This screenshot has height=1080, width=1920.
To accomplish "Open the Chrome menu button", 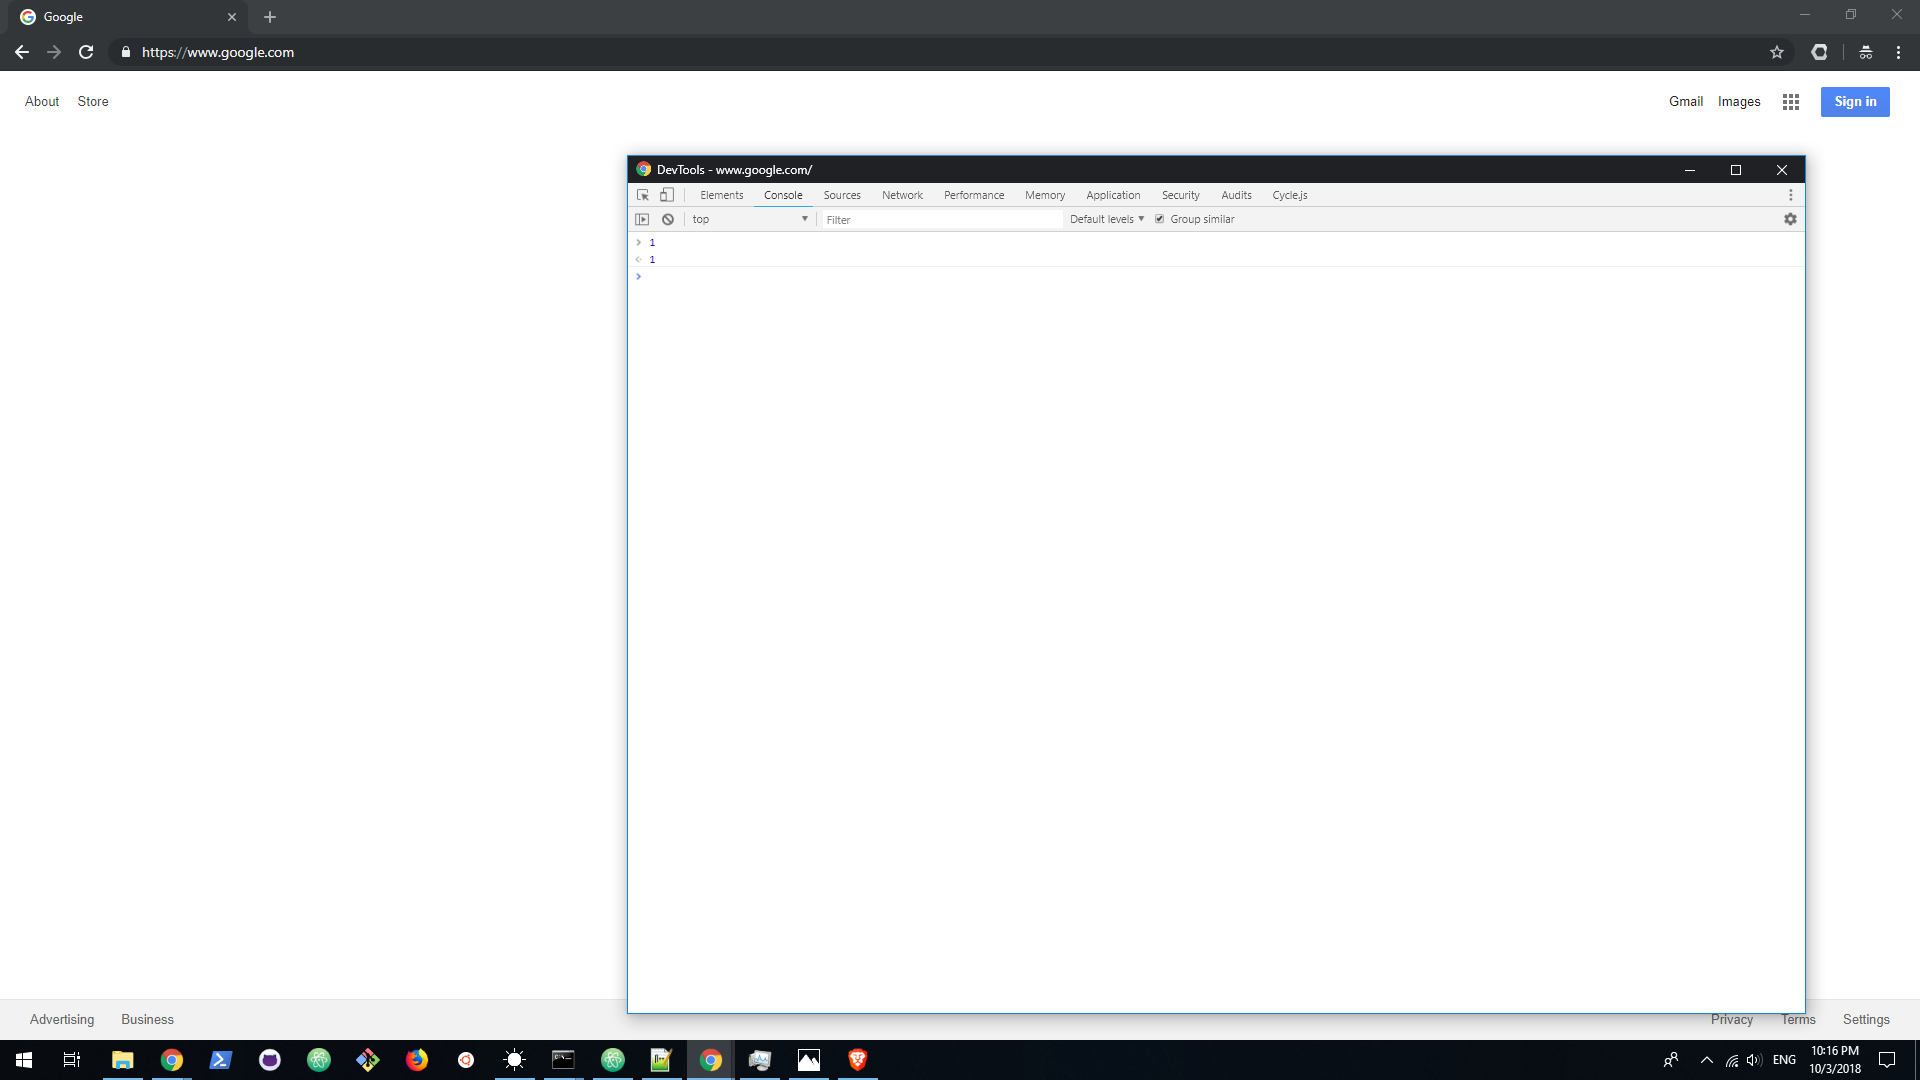I will pyautogui.click(x=1898, y=52).
